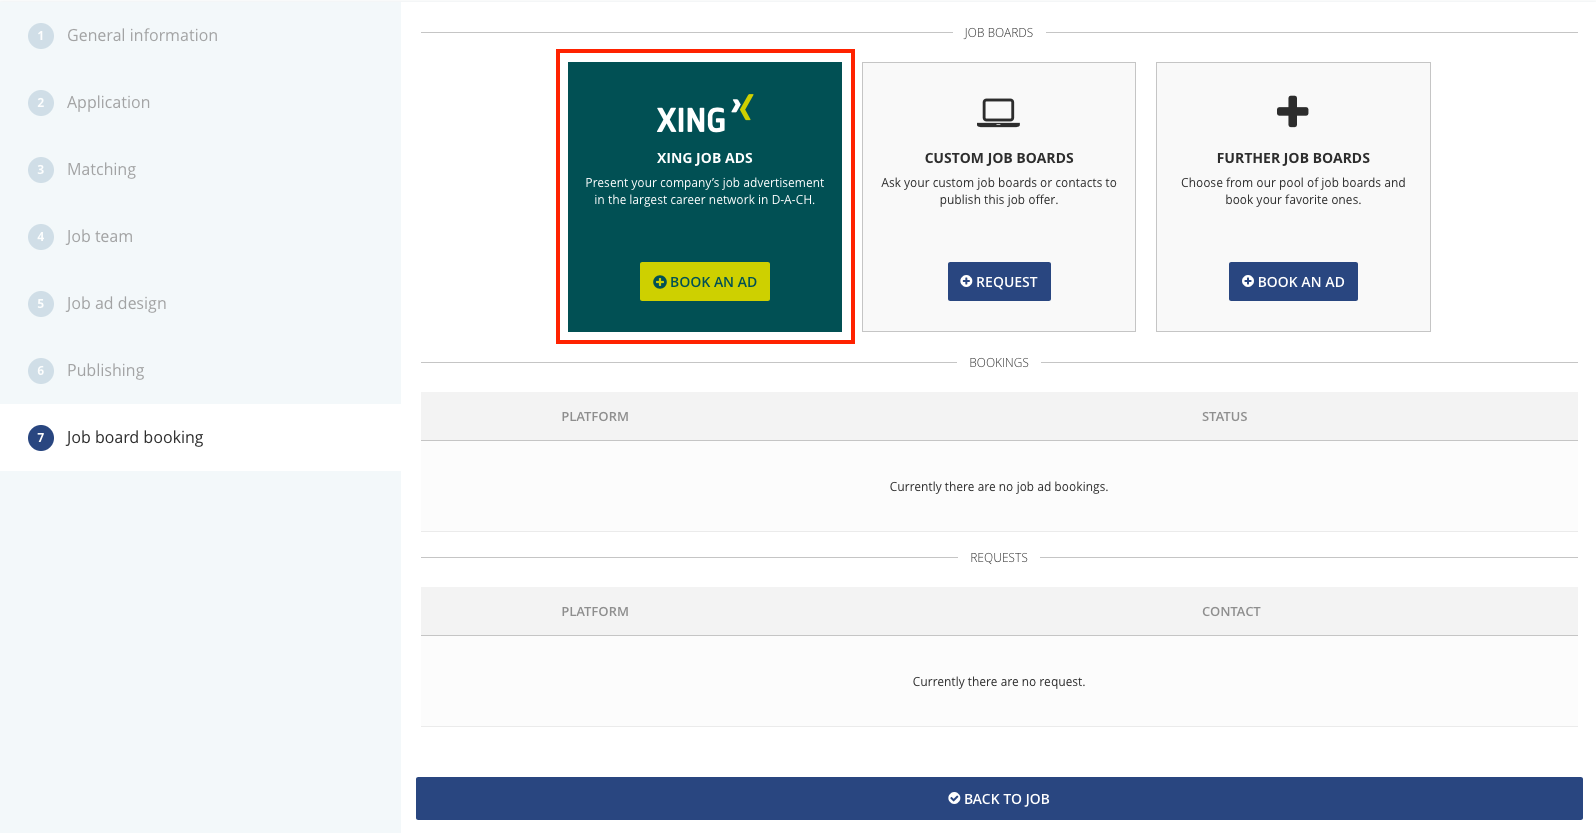The height and width of the screenshot is (833, 1596).
Task: Click Request on Custom Job Boards card
Action: (x=999, y=282)
